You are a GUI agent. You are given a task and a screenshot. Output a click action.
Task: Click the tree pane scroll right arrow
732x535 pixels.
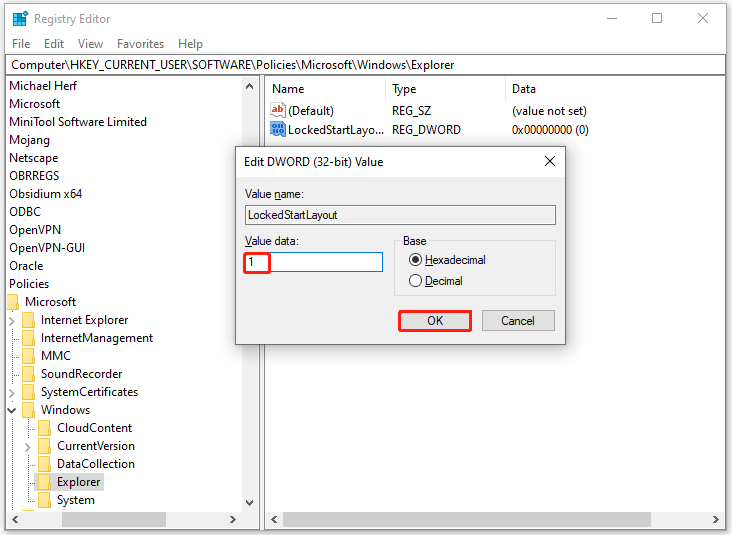pyautogui.click(x=232, y=519)
